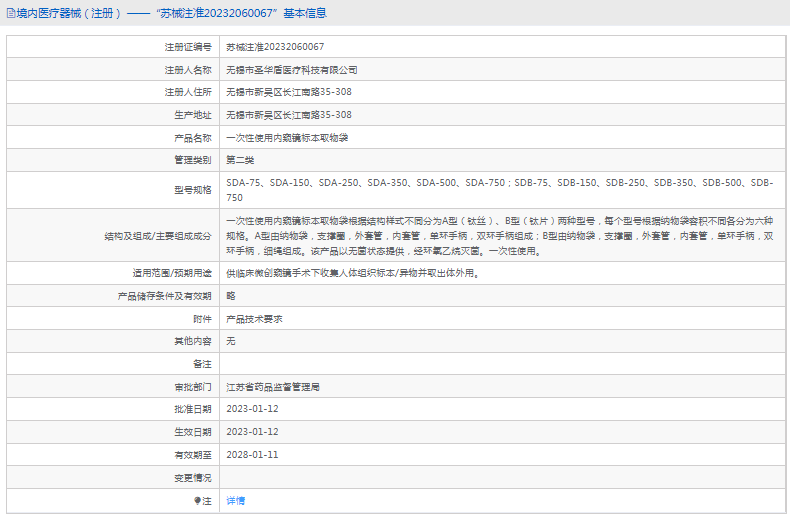Click registrant name 无锡市圣华盾医疗科技有限公司
The height and width of the screenshot is (520, 790).
292,70
